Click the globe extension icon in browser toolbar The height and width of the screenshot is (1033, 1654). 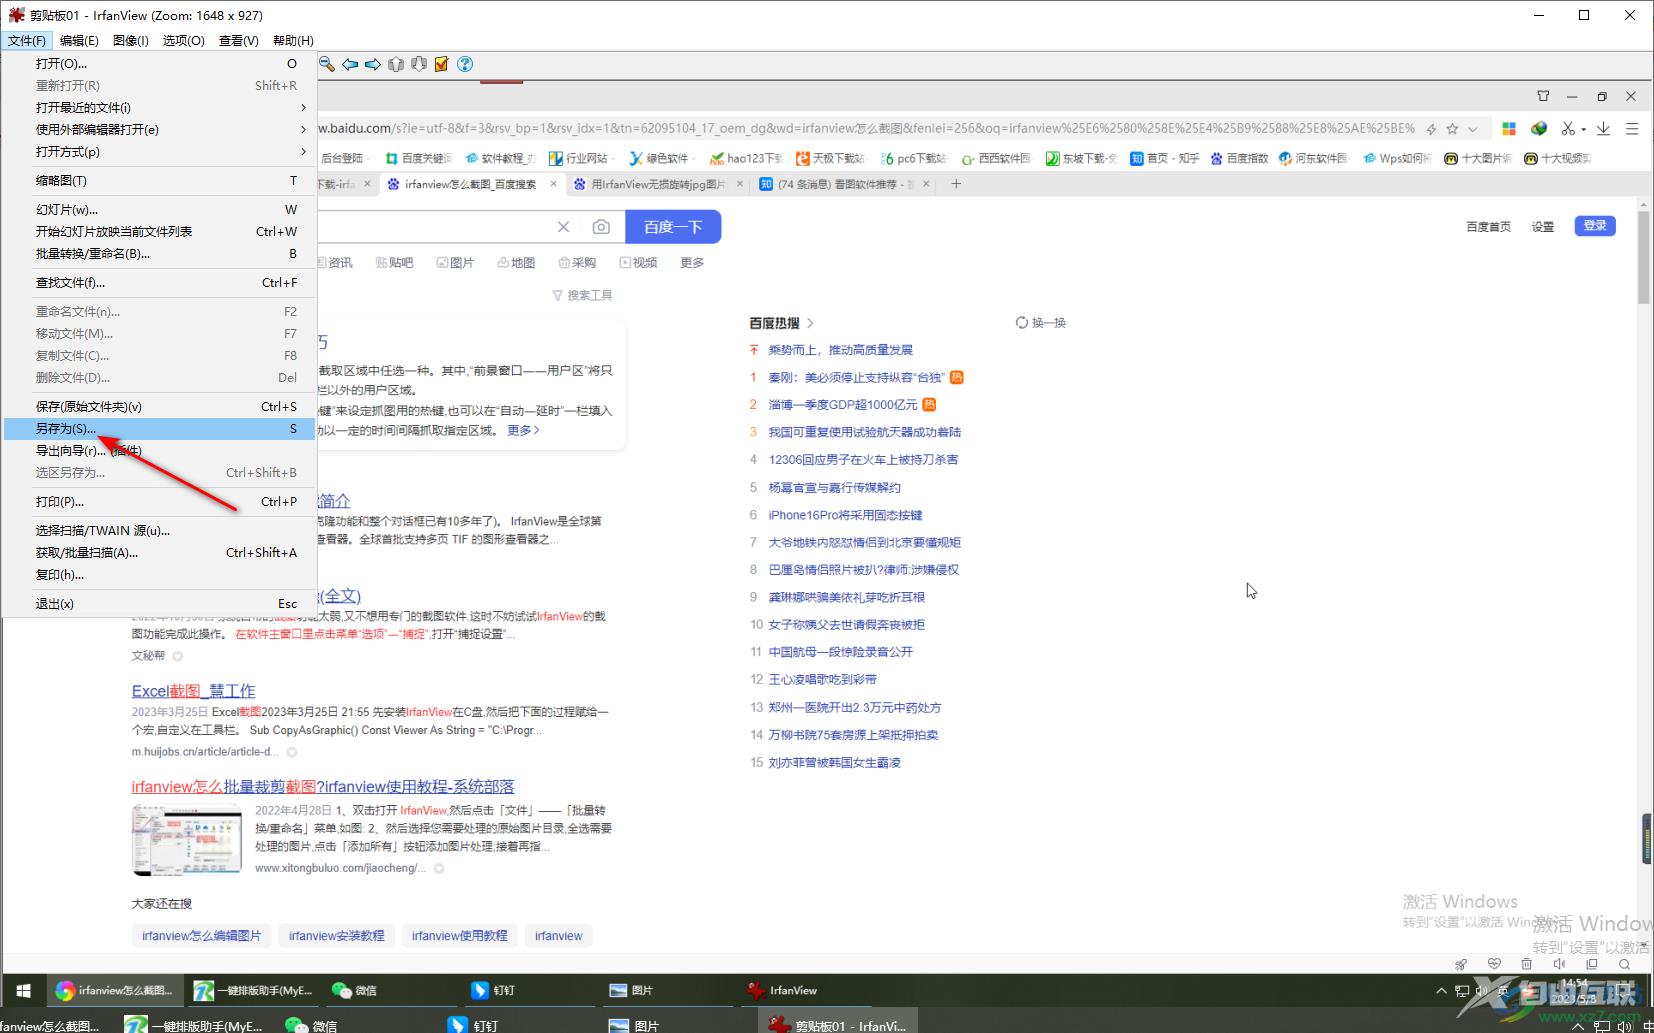click(x=1539, y=128)
